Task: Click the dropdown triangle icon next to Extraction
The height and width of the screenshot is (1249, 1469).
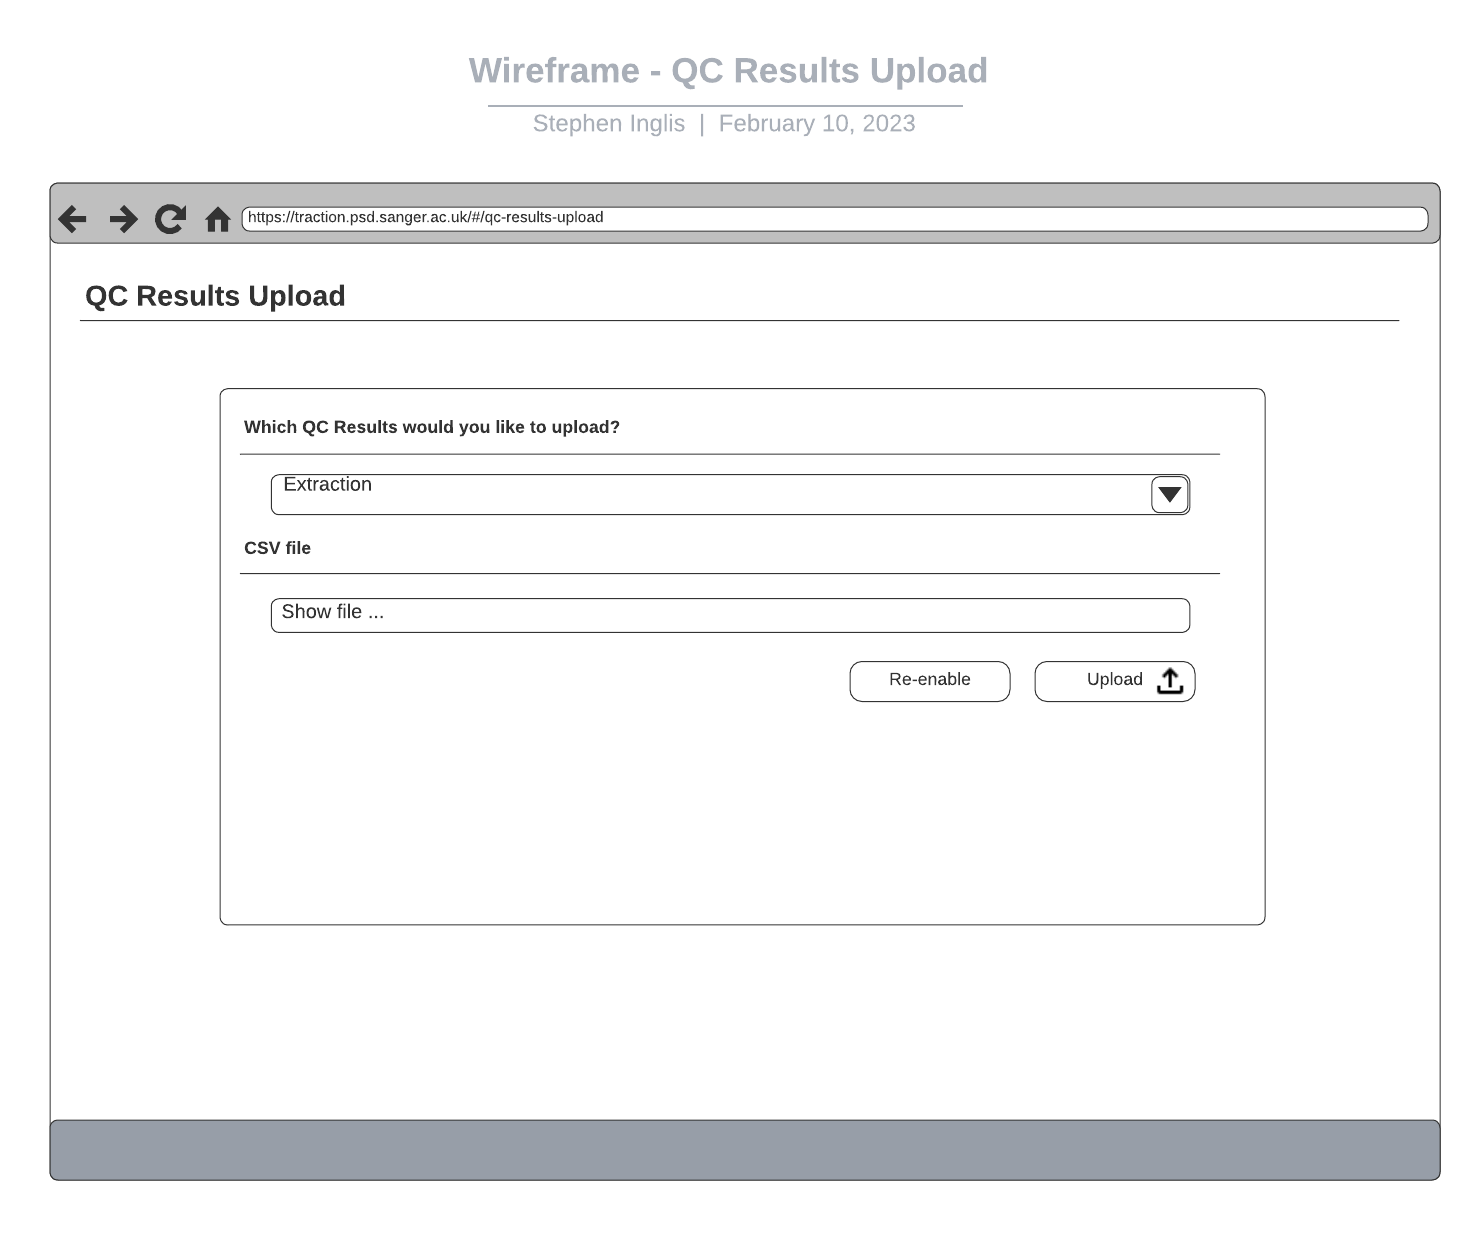Action: click(1168, 493)
